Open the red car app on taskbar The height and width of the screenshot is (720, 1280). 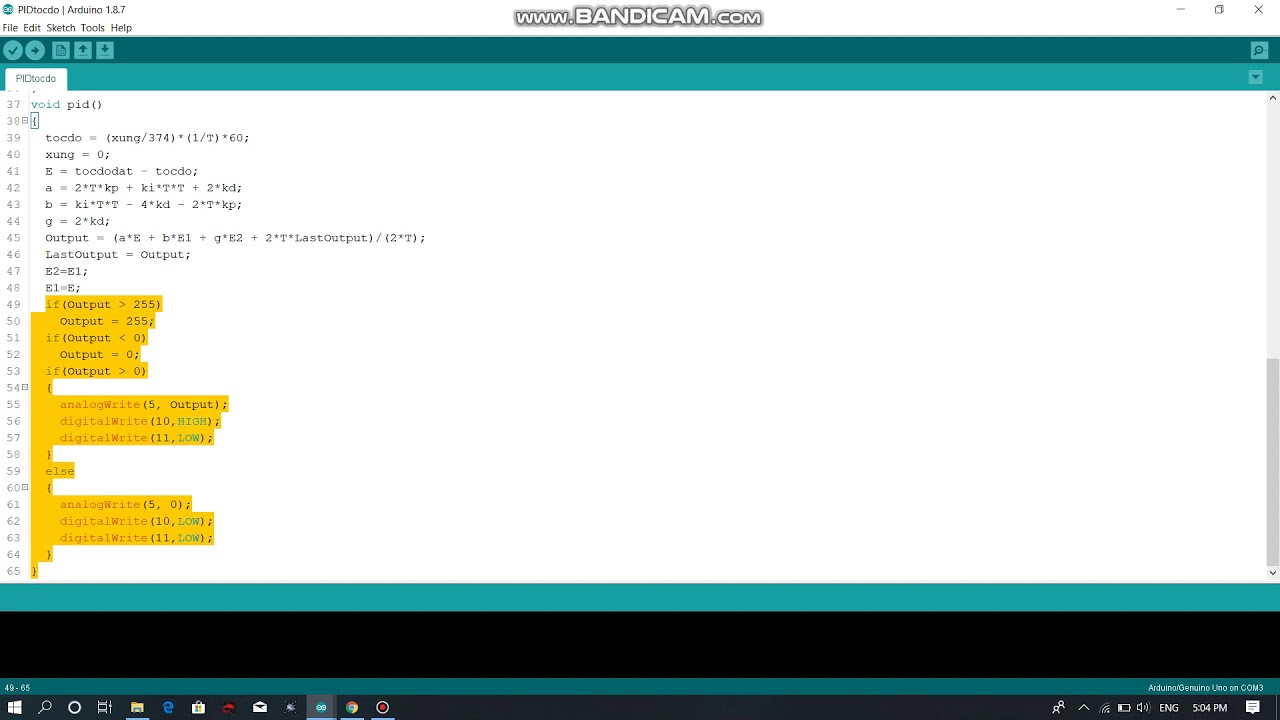coord(229,707)
